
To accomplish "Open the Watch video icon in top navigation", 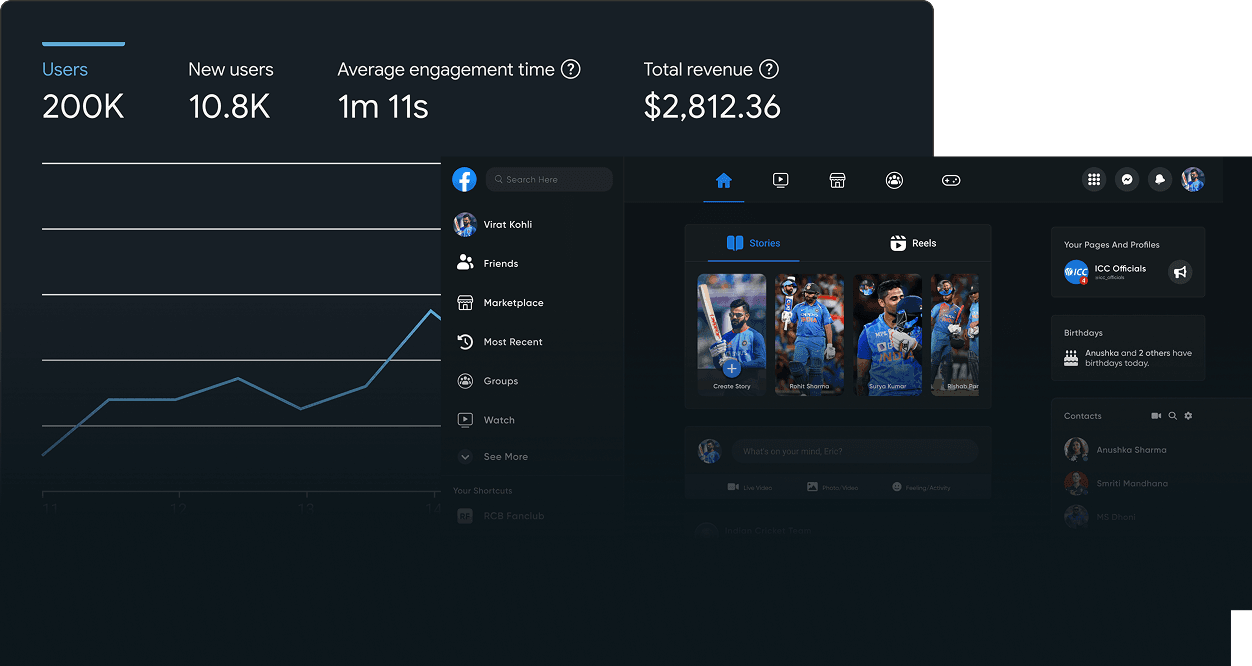I will 781,180.
